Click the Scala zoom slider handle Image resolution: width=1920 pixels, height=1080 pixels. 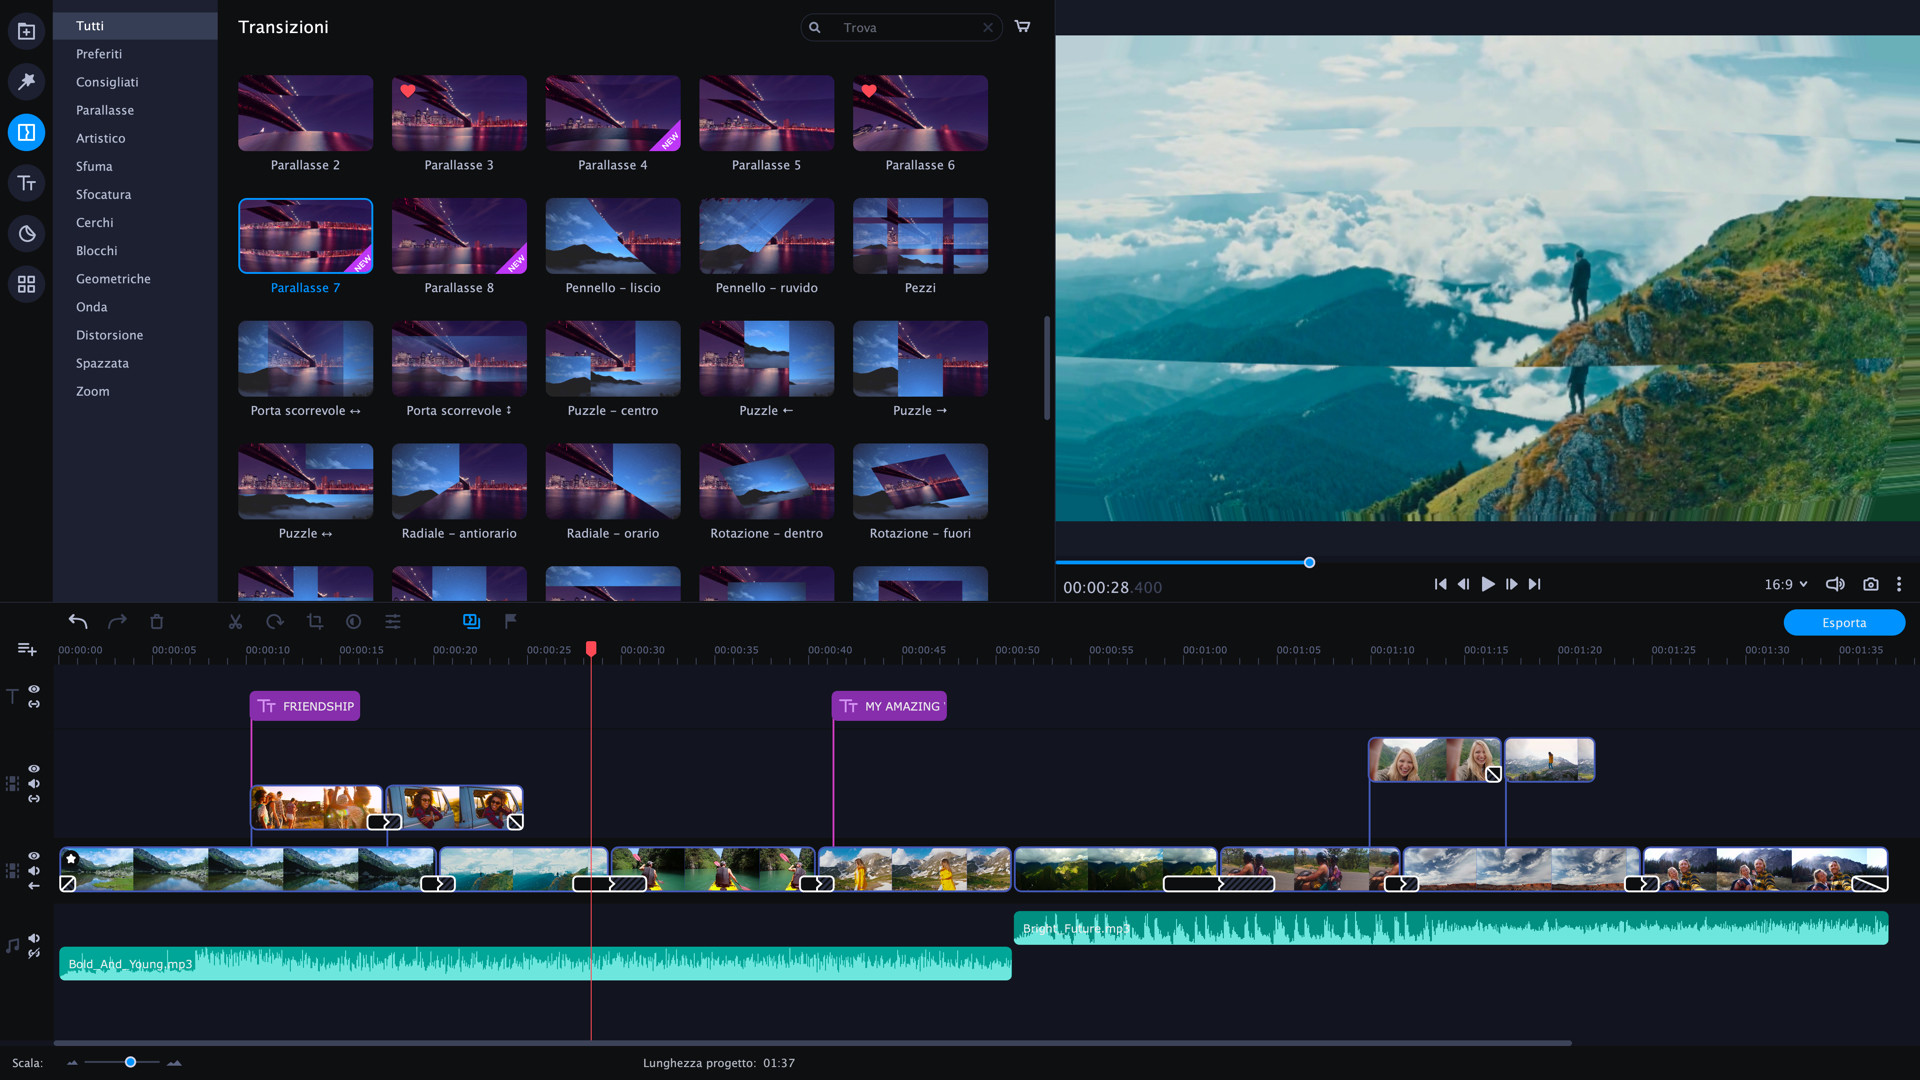pyautogui.click(x=130, y=1062)
